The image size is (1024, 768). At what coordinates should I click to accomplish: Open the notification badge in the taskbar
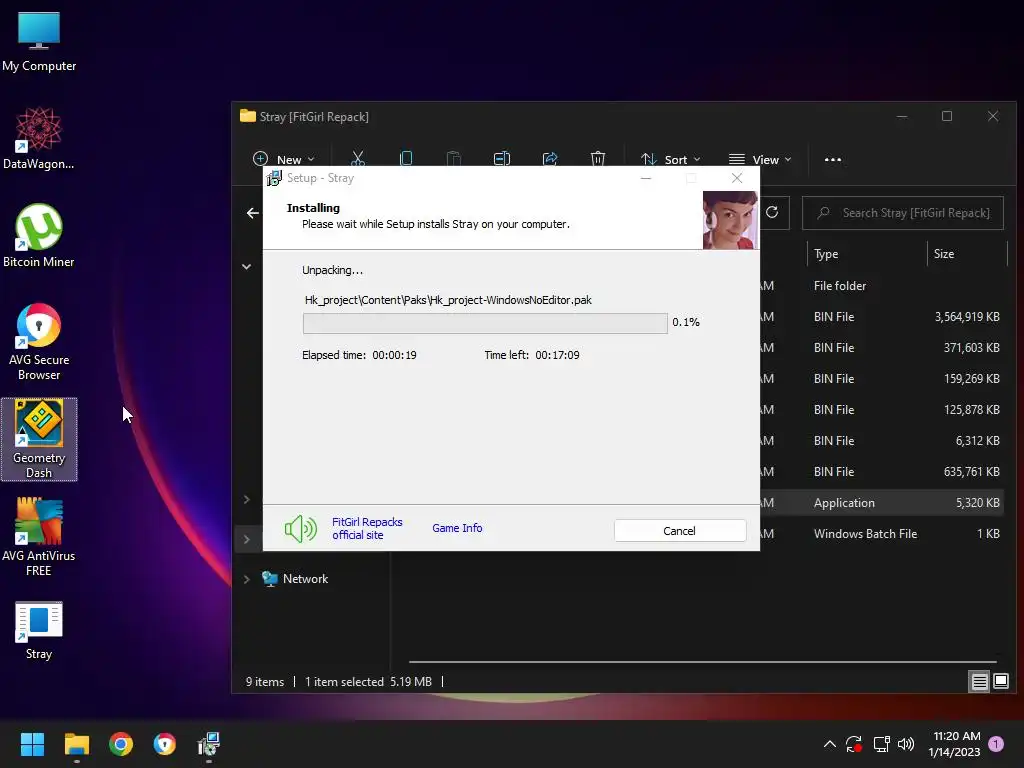[x=996, y=744]
